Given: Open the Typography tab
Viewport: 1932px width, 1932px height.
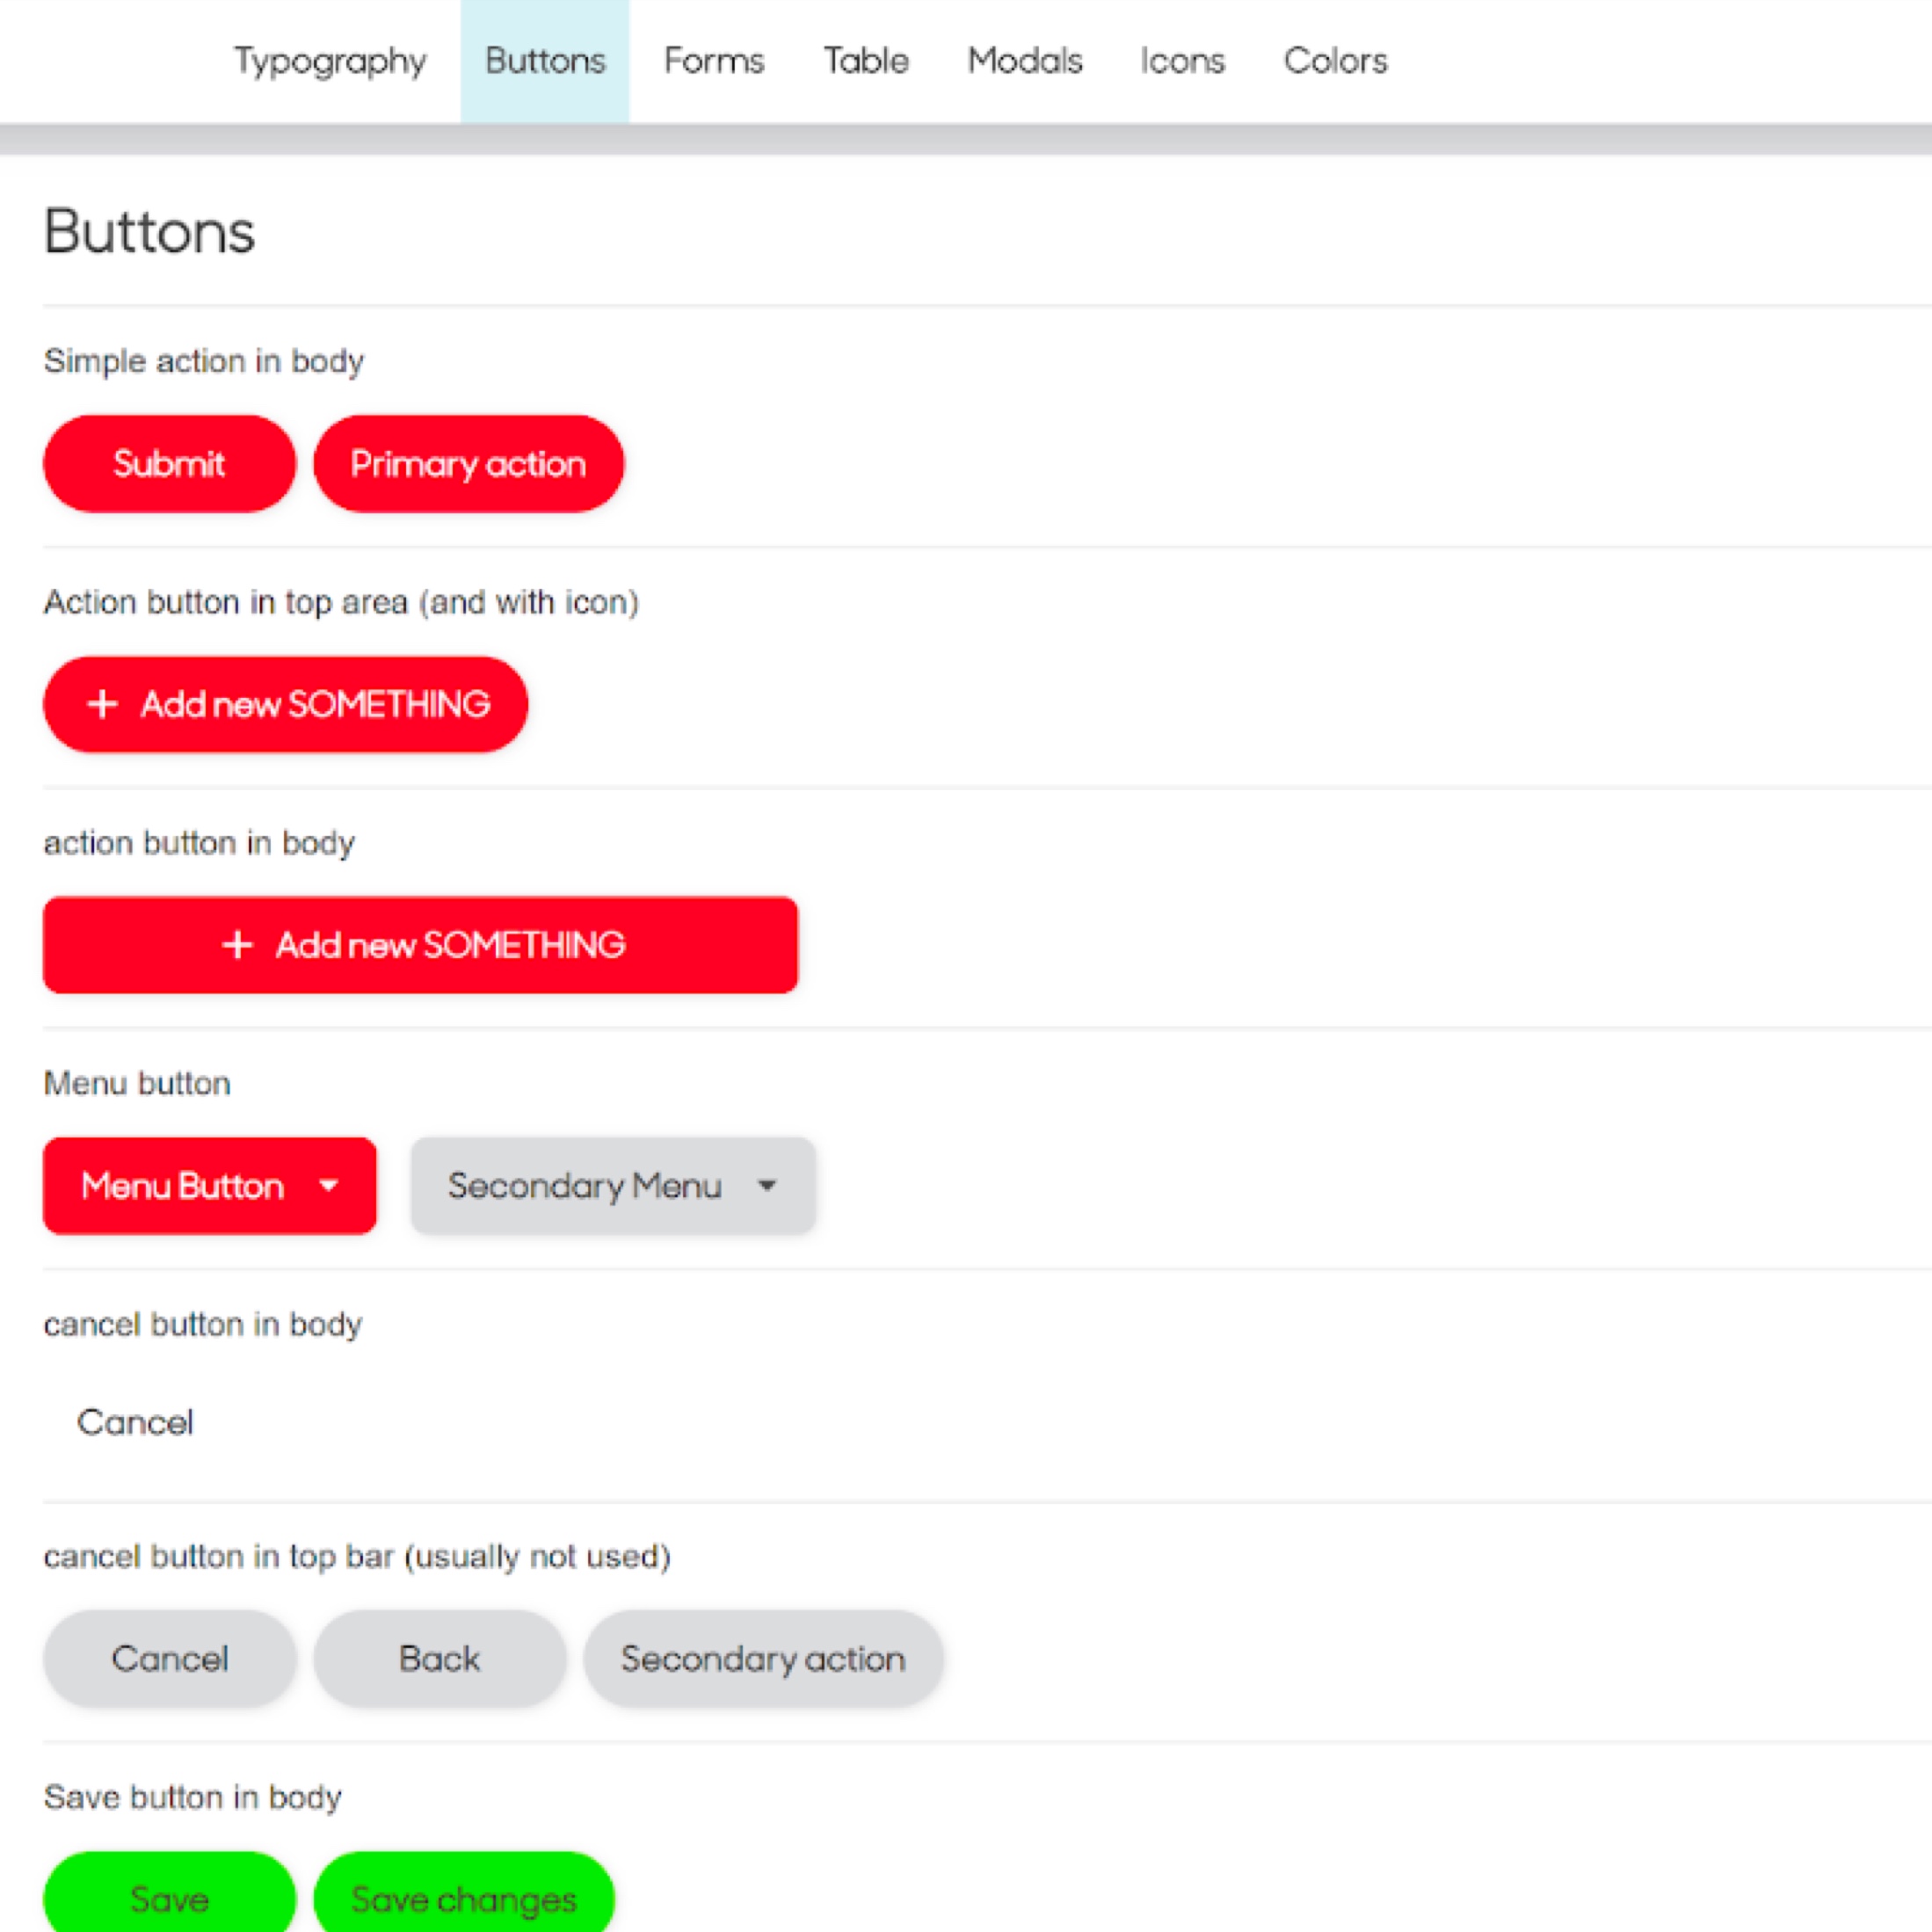Looking at the screenshot, I should pyautogui.click(x=330, y=61).
